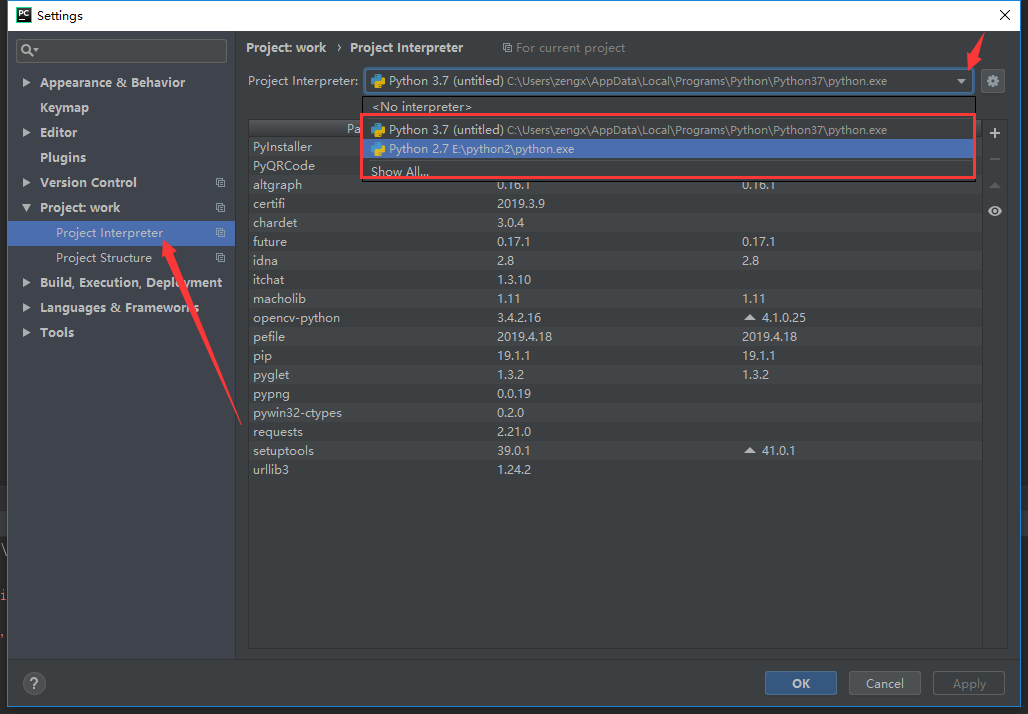Click the Apply button

969,683
